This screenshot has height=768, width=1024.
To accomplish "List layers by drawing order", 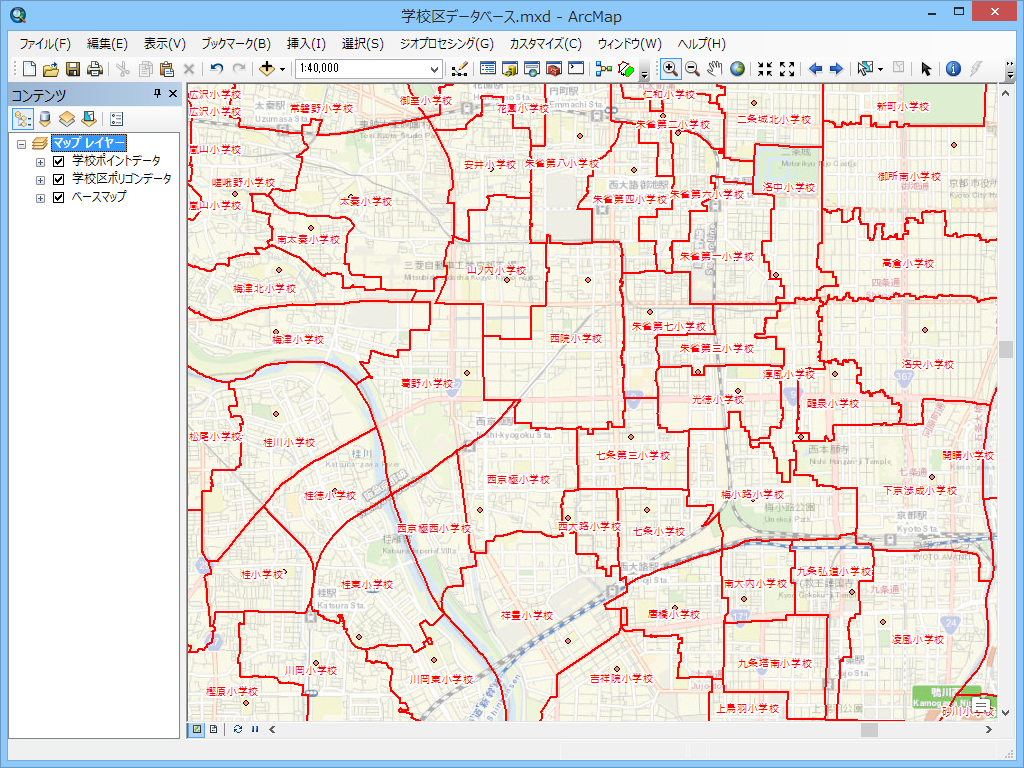I will (x=23, y=119).
